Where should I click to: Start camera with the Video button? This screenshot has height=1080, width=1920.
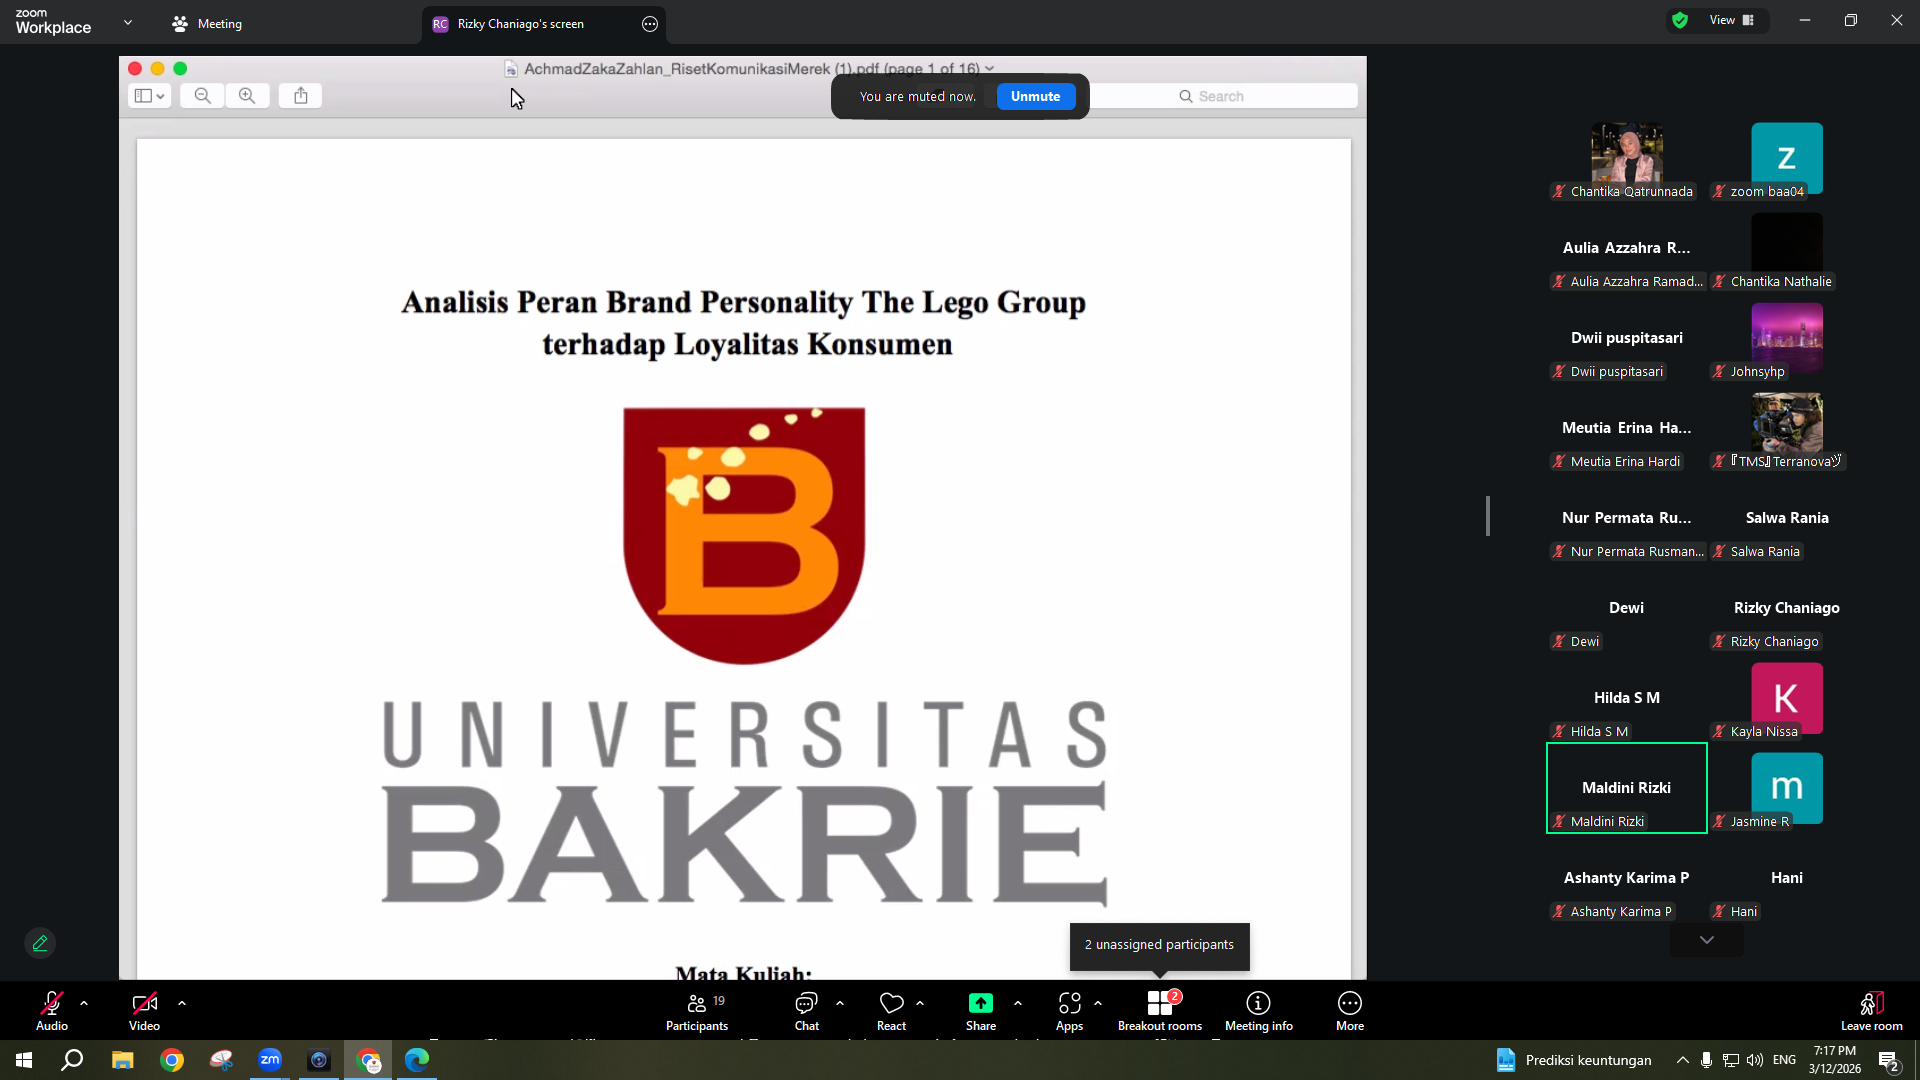(x=144, y=1011)
